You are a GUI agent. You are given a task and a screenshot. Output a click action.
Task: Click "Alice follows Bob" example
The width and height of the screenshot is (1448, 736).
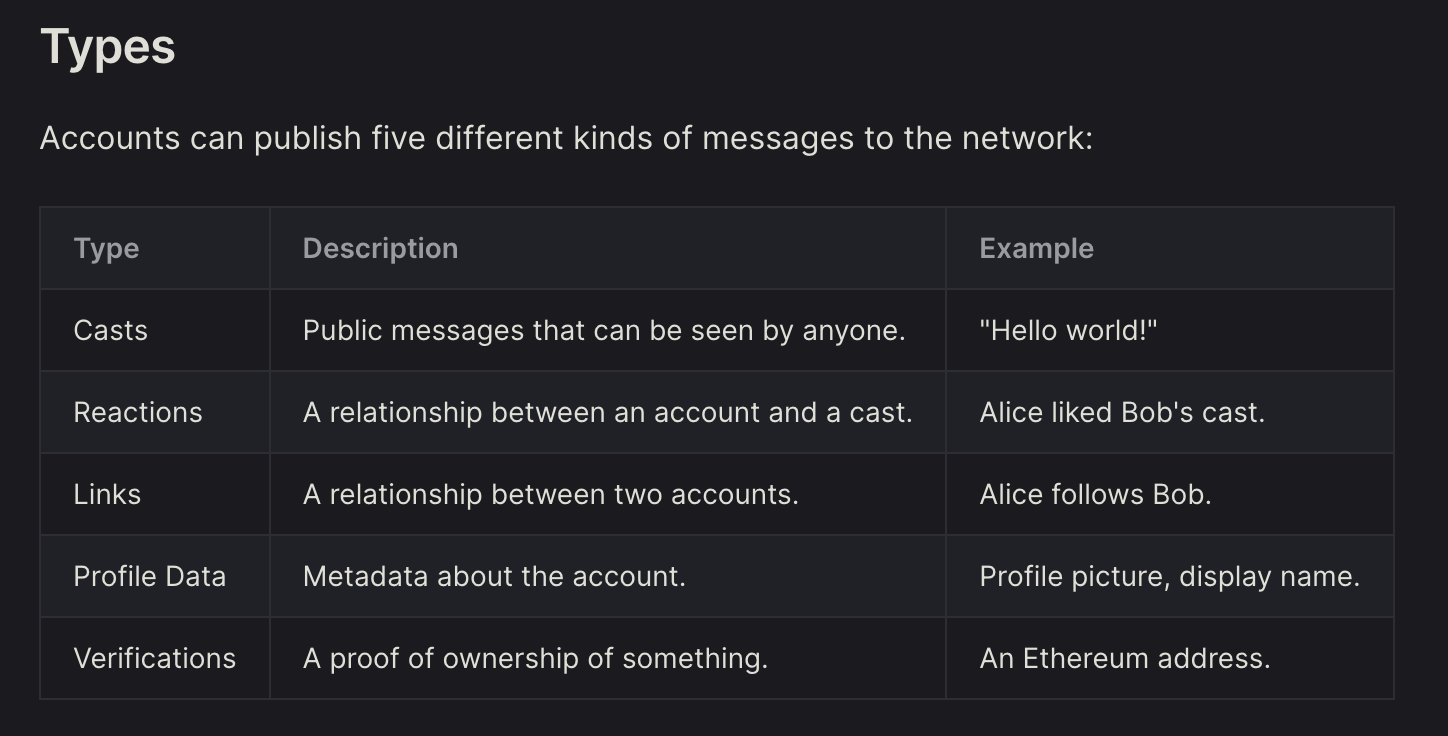(1095, 494)
